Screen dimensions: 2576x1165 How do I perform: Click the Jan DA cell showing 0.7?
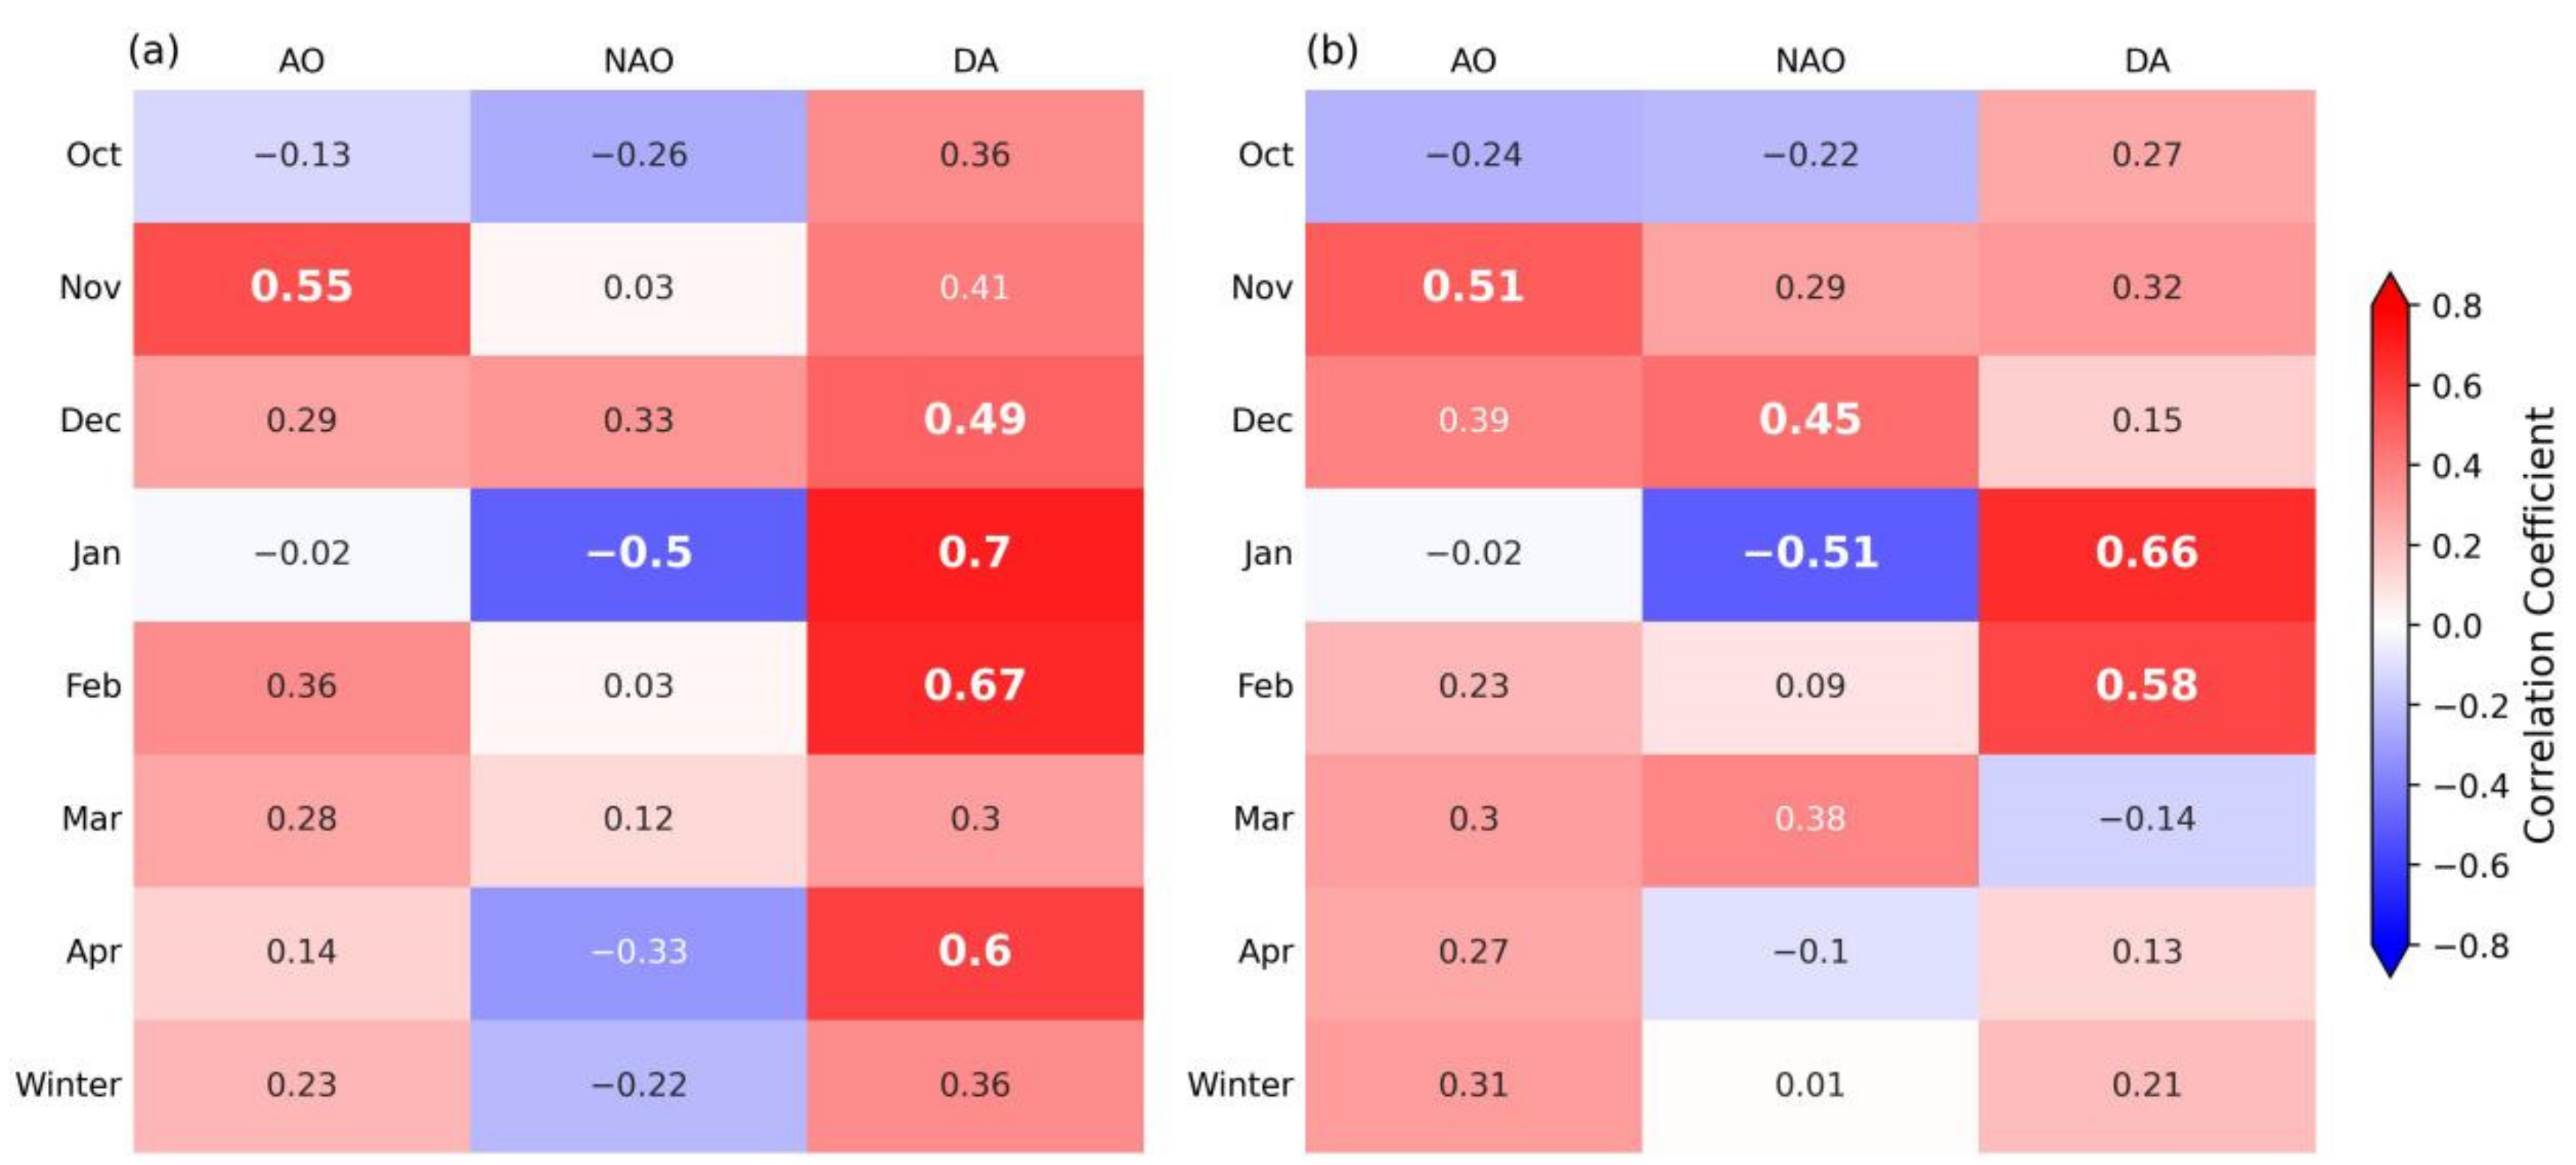coord(975,553)
